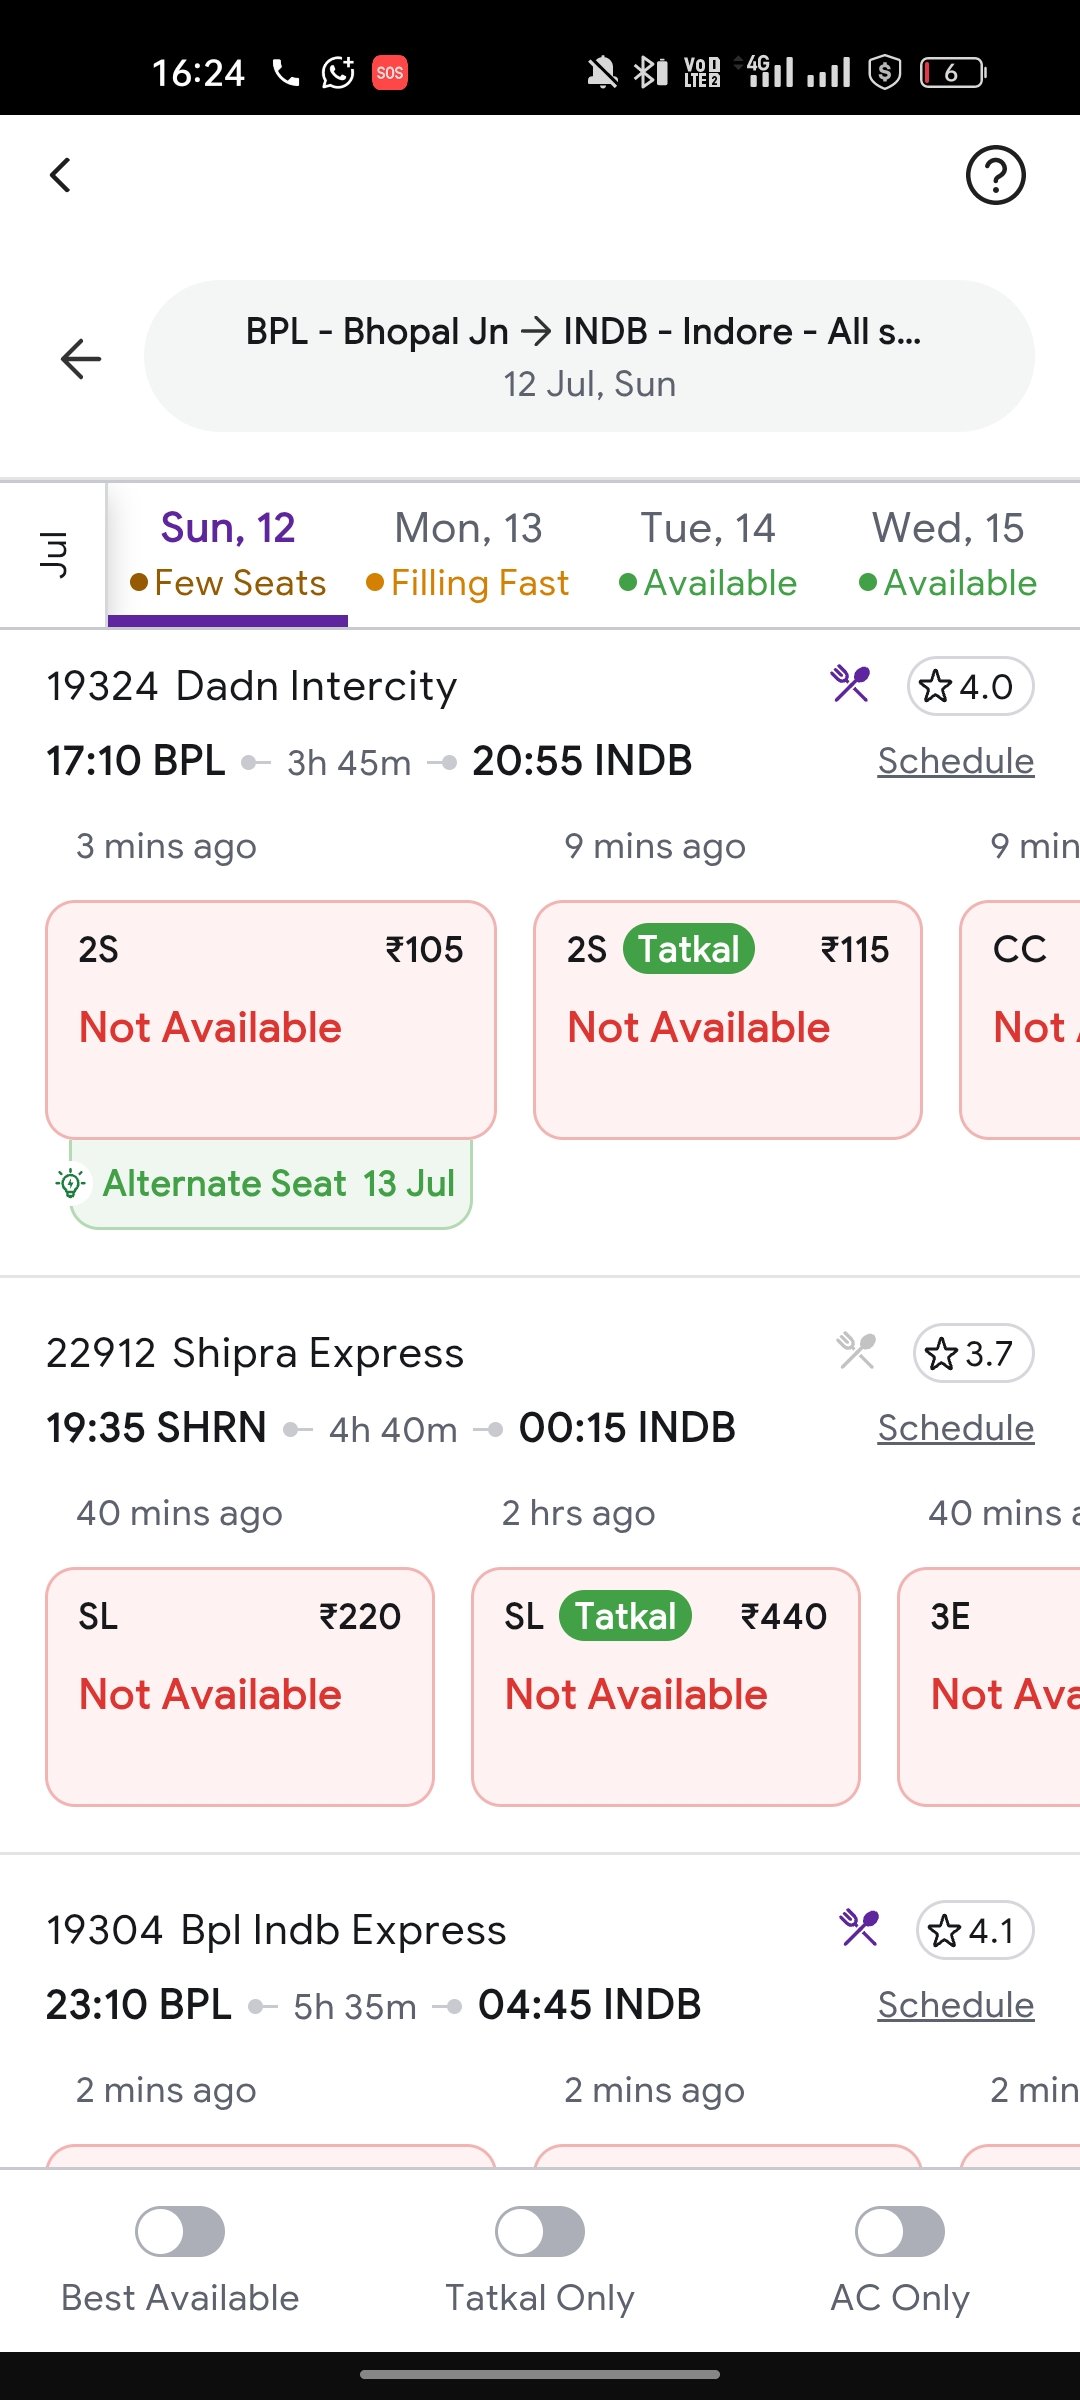Turn on the Tatkal Only switch
This screenshot has height=2400, width=1080.
click(x=540, y=2231)
